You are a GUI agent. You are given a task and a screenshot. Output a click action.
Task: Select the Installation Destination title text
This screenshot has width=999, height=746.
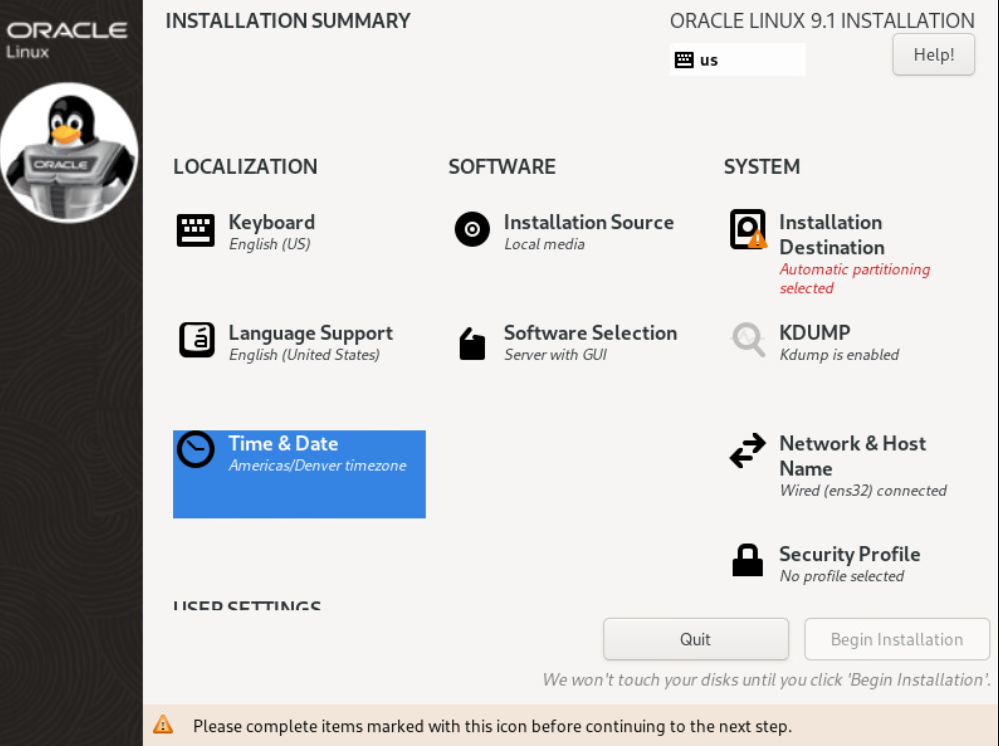click(x=831, y=235)
